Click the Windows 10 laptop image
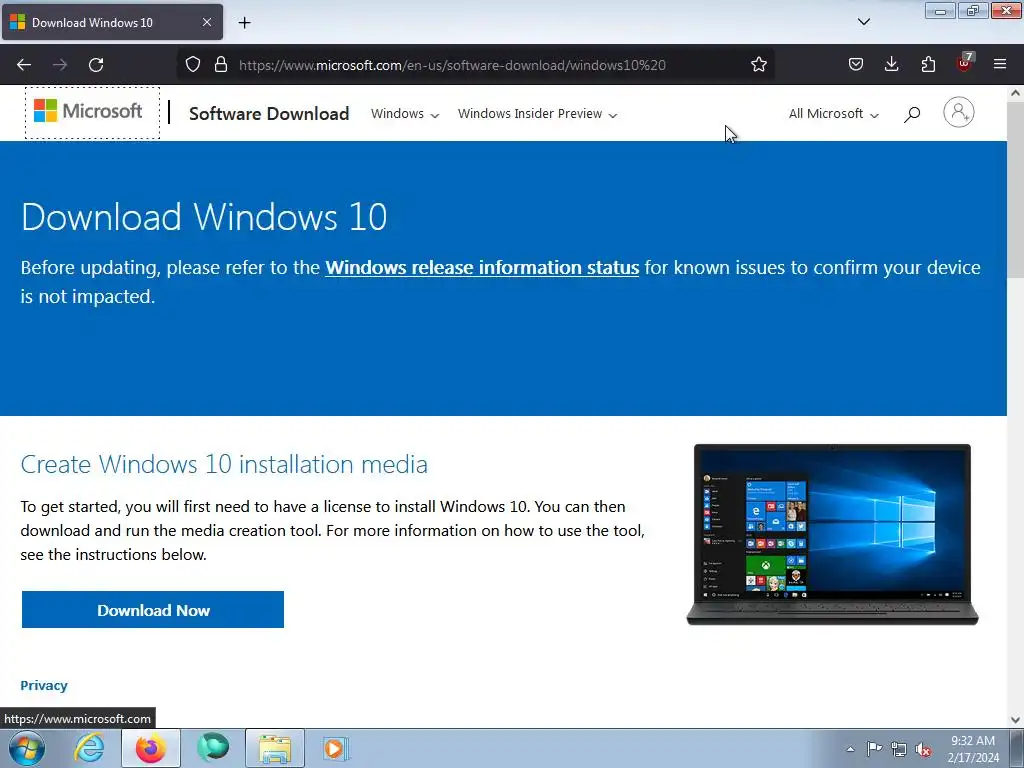Viewport: 1024px width, 768px height. (x=832, y=534)
